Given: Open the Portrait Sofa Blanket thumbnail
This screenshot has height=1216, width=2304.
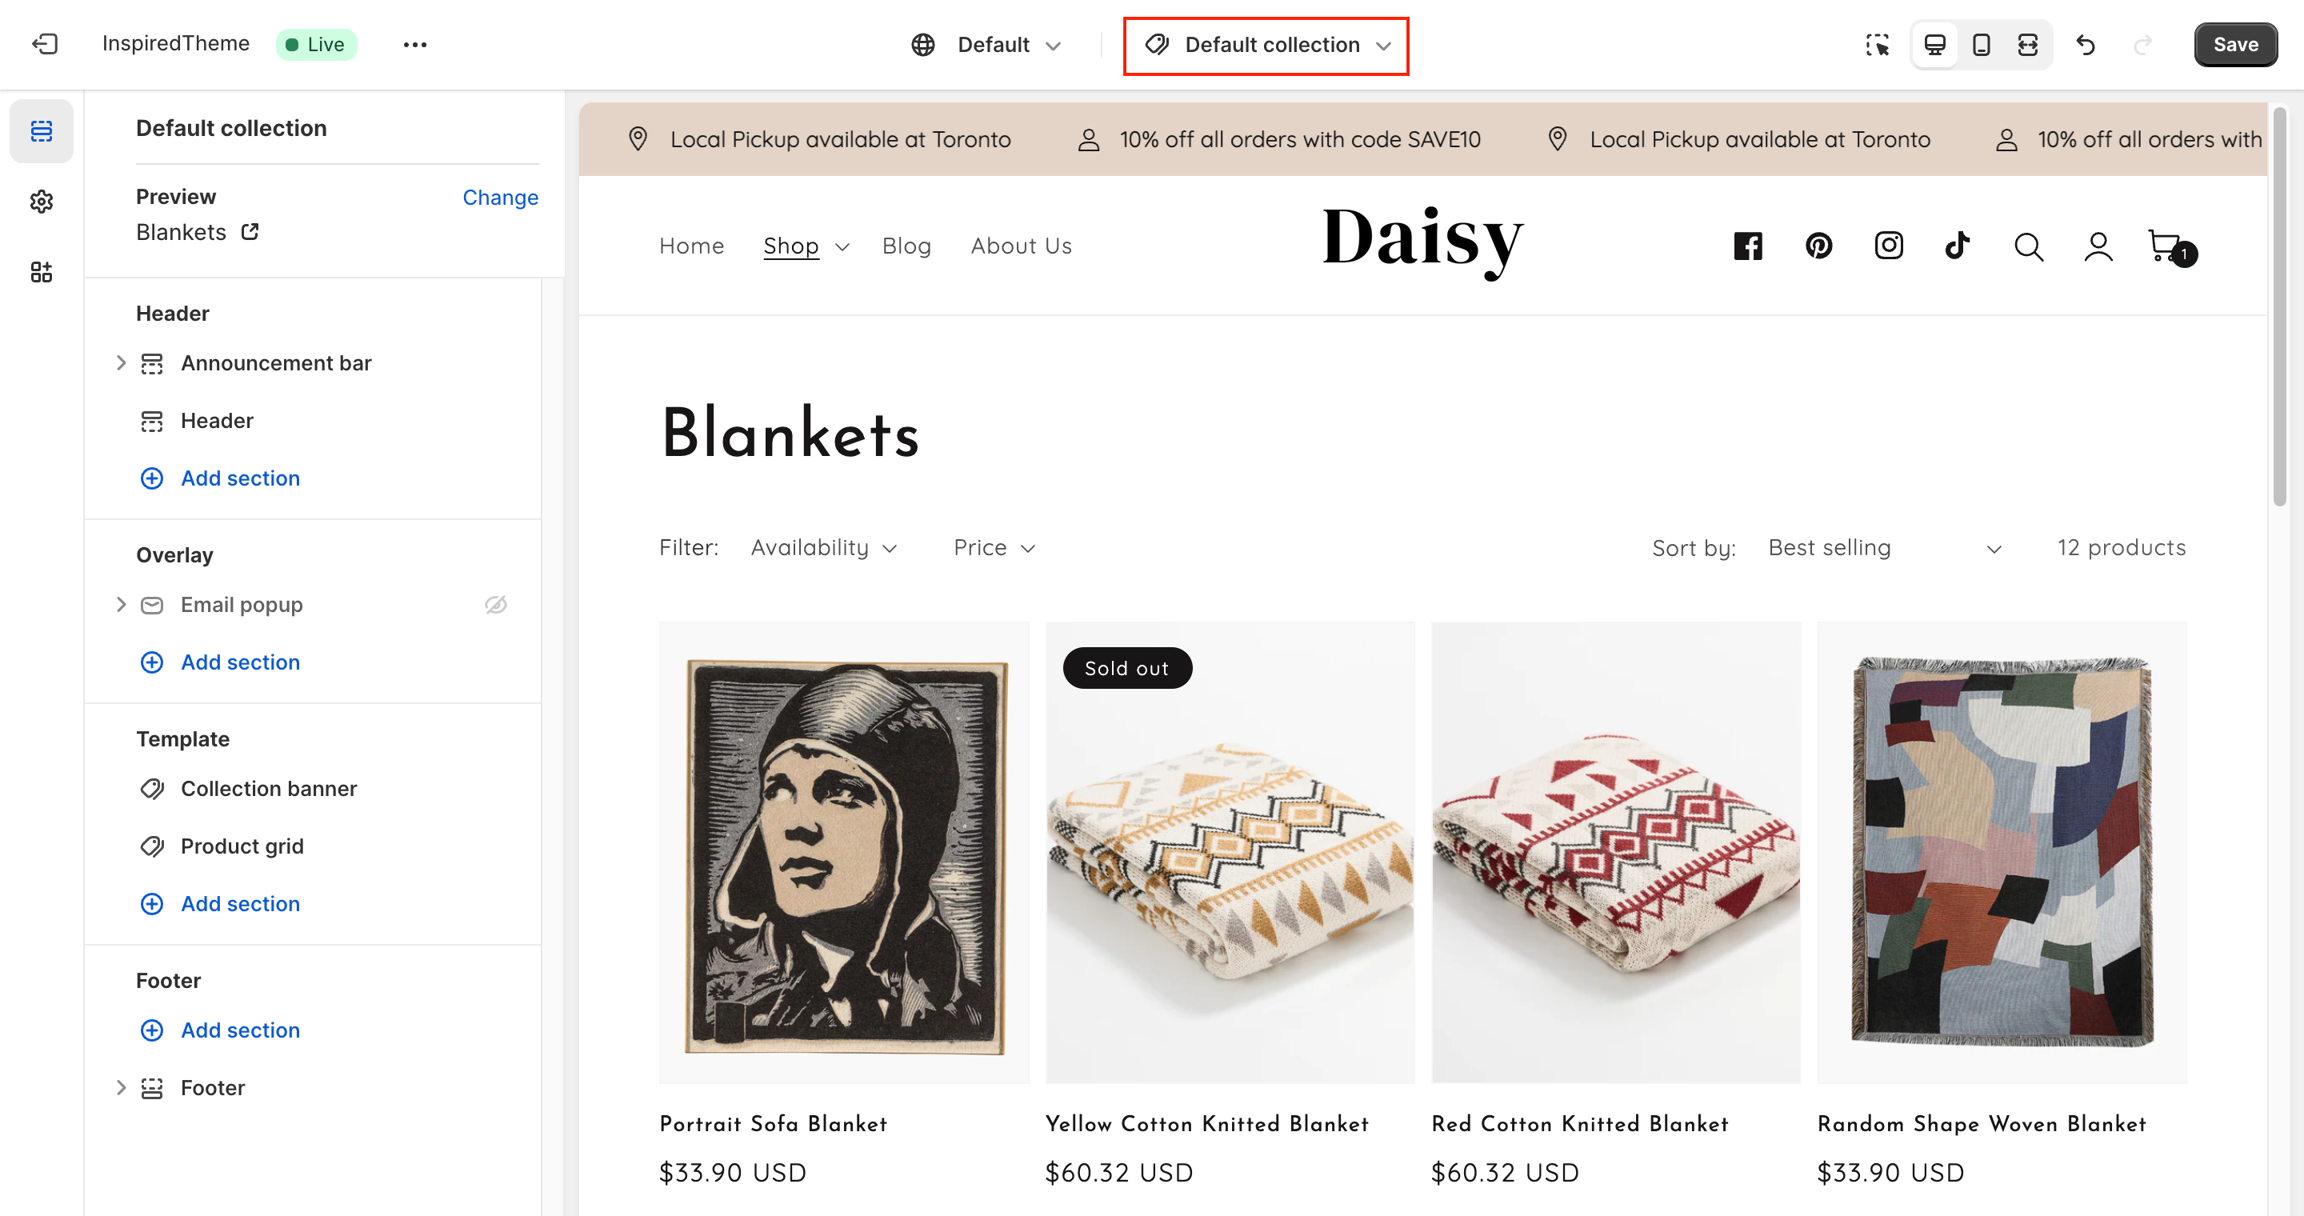Looking at the screenshot, I should pos(844,852).
